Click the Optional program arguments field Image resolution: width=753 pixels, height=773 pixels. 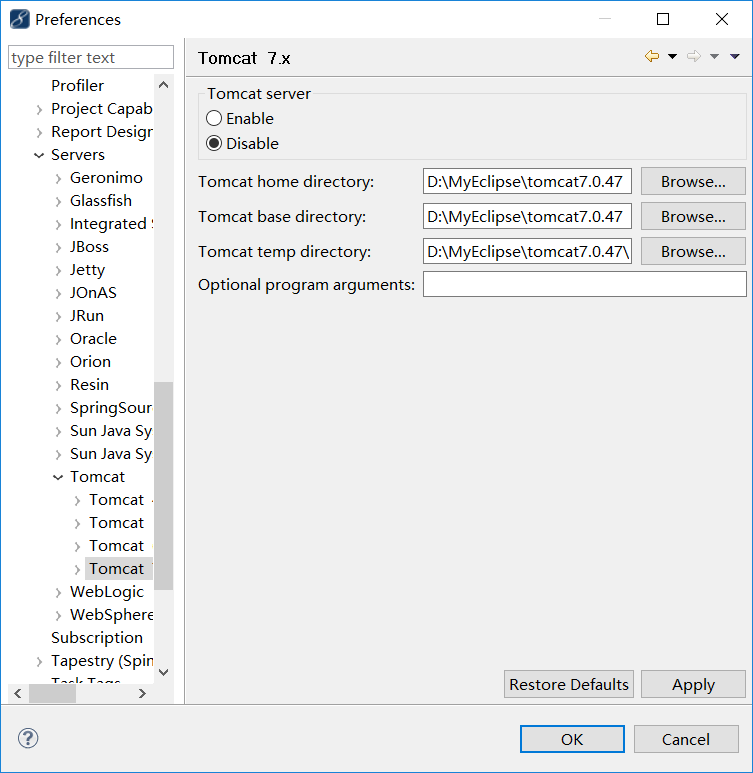tap(584, 285)
